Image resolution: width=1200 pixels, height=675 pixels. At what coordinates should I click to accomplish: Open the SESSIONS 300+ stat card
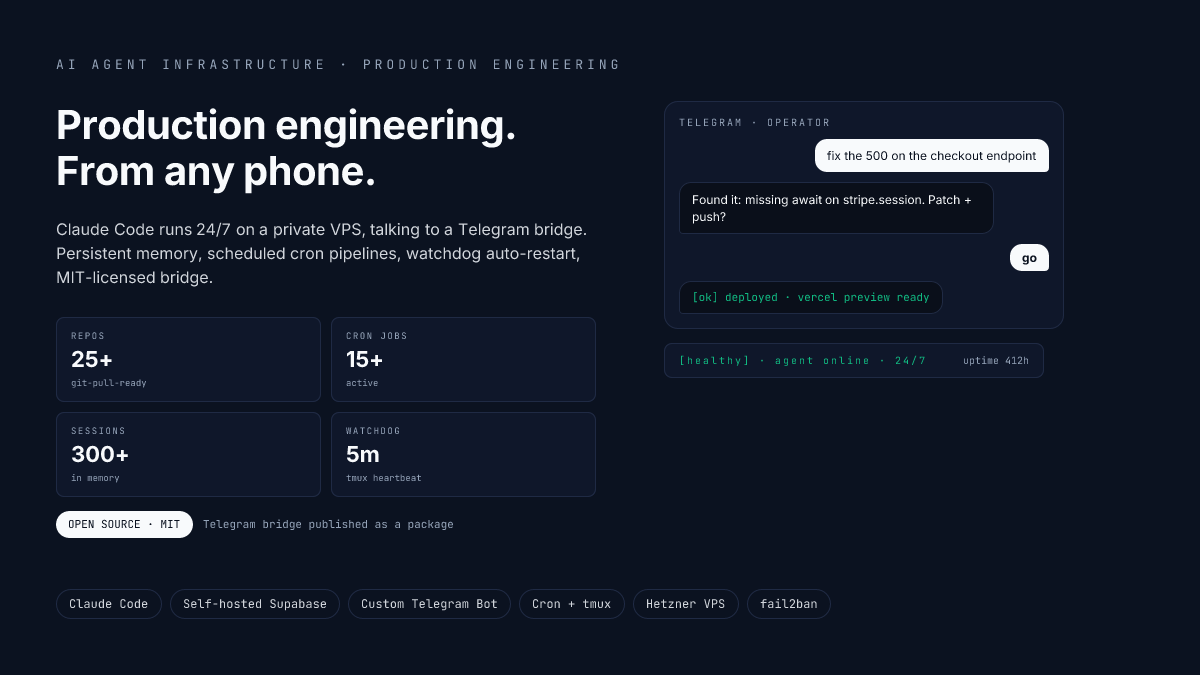tap(188, 455)
